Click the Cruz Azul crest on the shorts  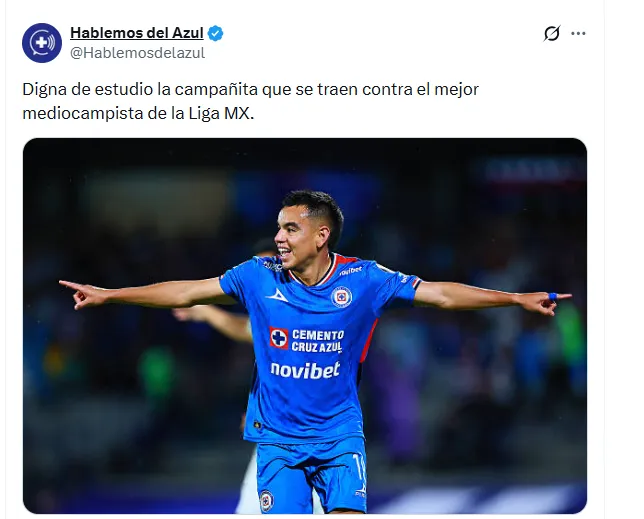pos(266,501)
